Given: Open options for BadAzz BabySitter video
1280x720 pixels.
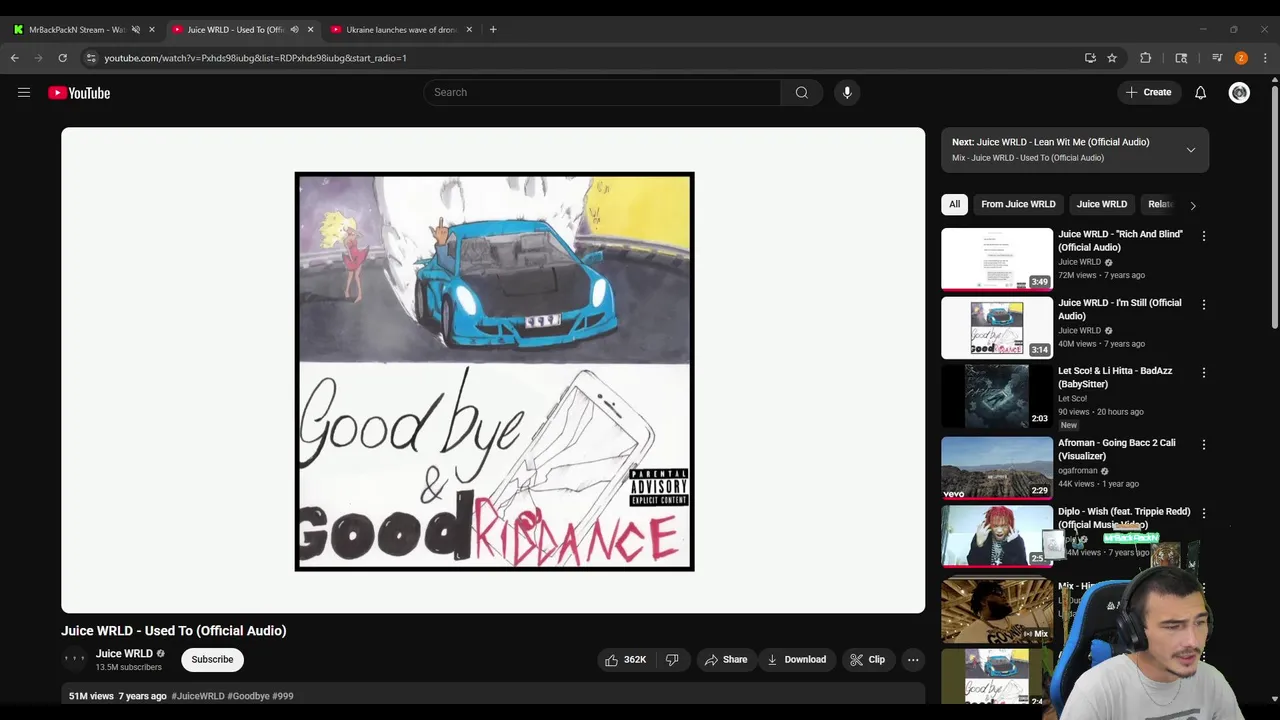Looking at the screenshot, I should (1204, 372).
